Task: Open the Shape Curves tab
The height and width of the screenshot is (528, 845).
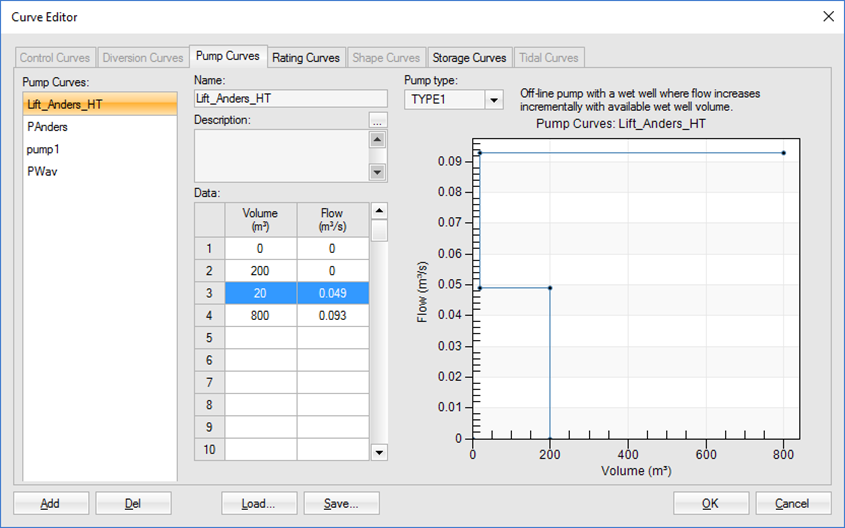Action: click(386, 58)
